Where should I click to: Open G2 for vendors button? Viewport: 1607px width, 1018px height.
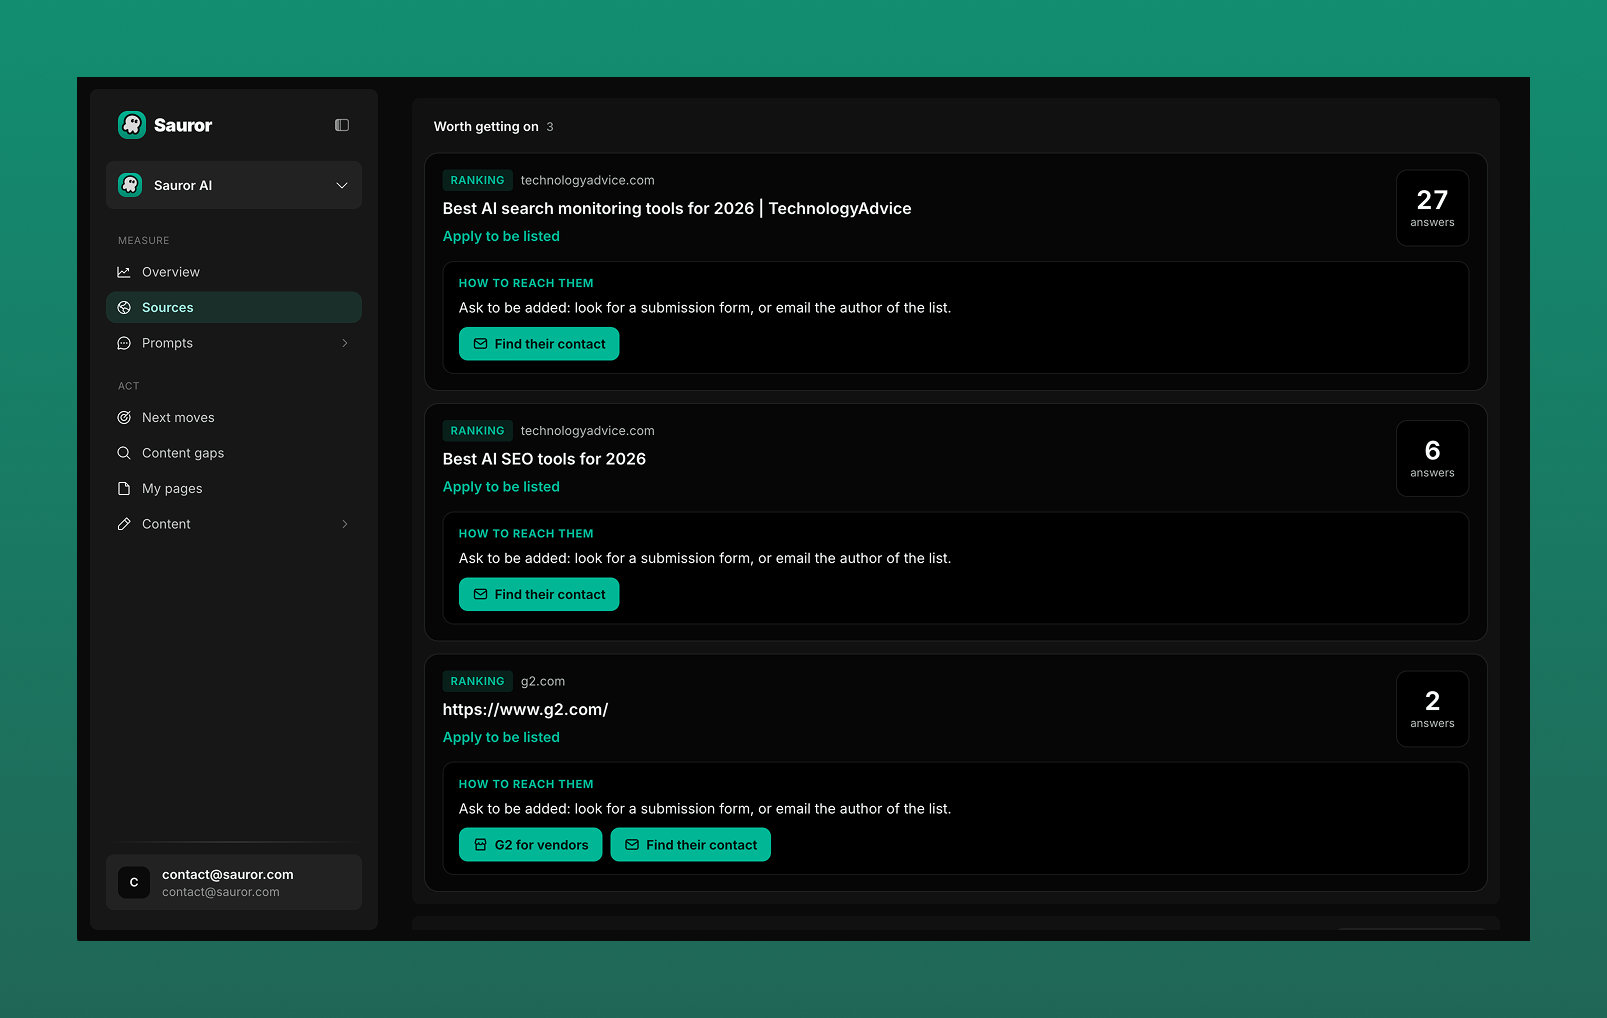coord(531,845)
